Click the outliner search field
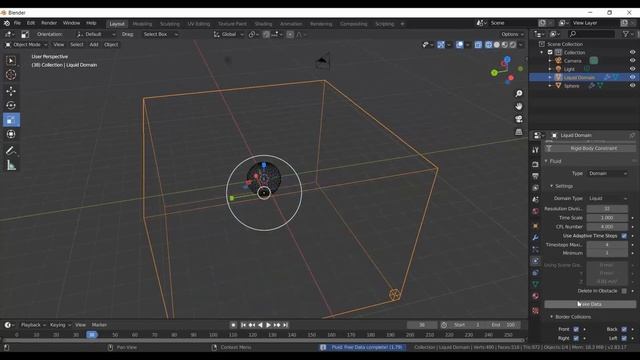 click(x=591, y=34)
